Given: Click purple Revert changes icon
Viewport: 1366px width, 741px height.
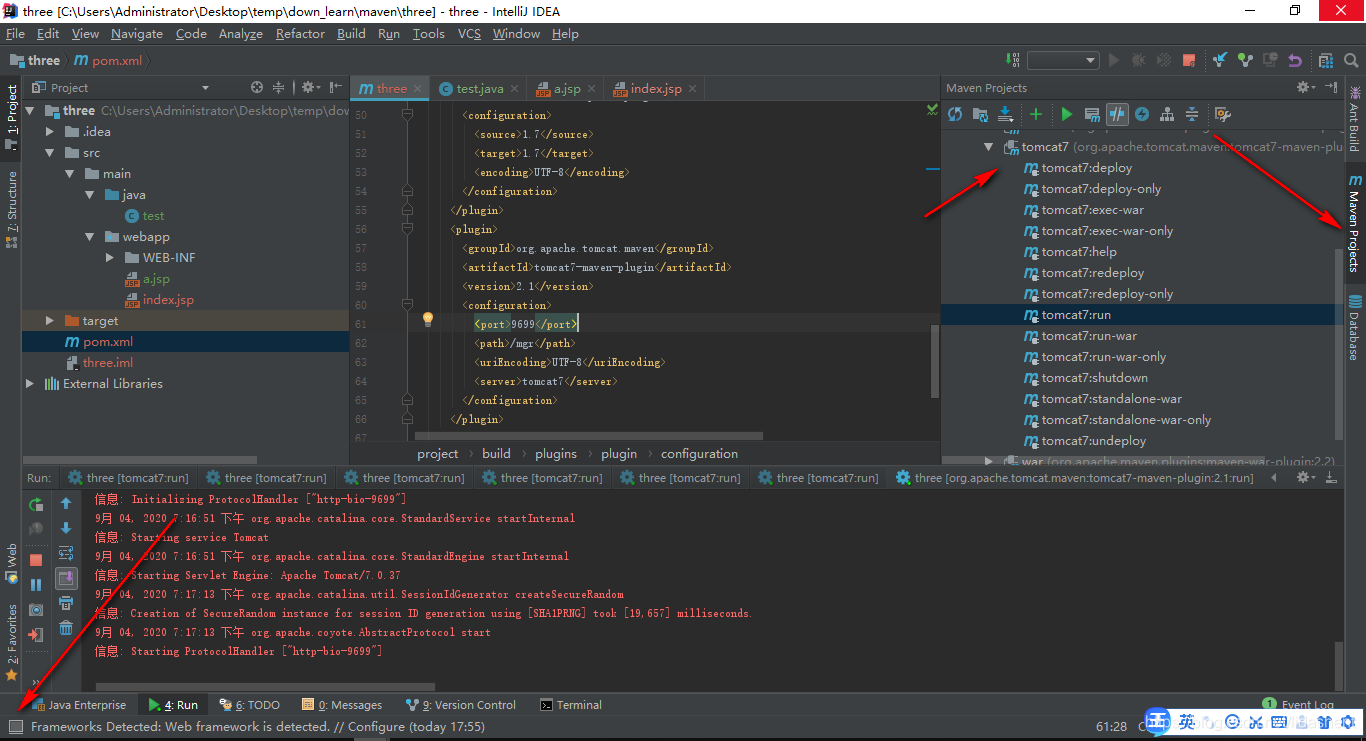Looking at the screenshot, I should 1295,60.
